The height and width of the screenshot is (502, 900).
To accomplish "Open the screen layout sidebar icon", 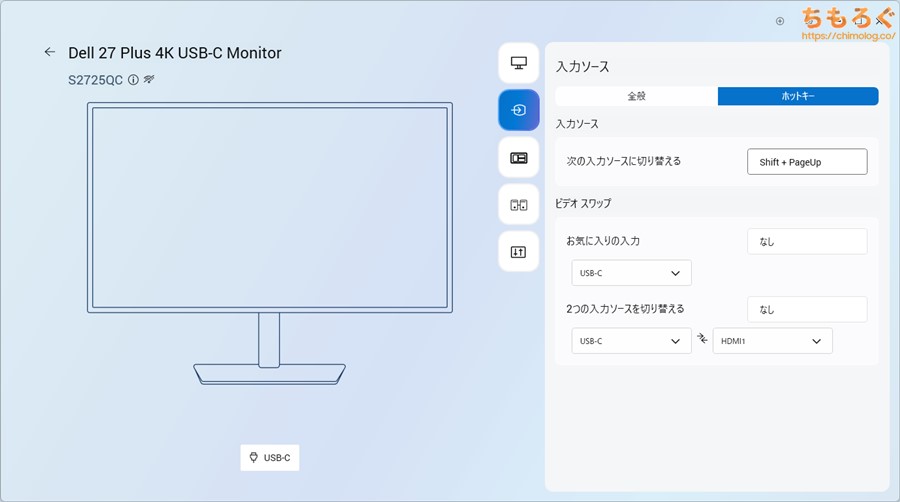I will coord(518,157).
